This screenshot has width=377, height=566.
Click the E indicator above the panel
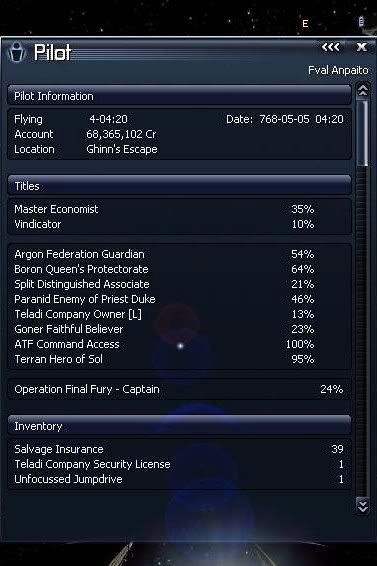tap(305, 24)
